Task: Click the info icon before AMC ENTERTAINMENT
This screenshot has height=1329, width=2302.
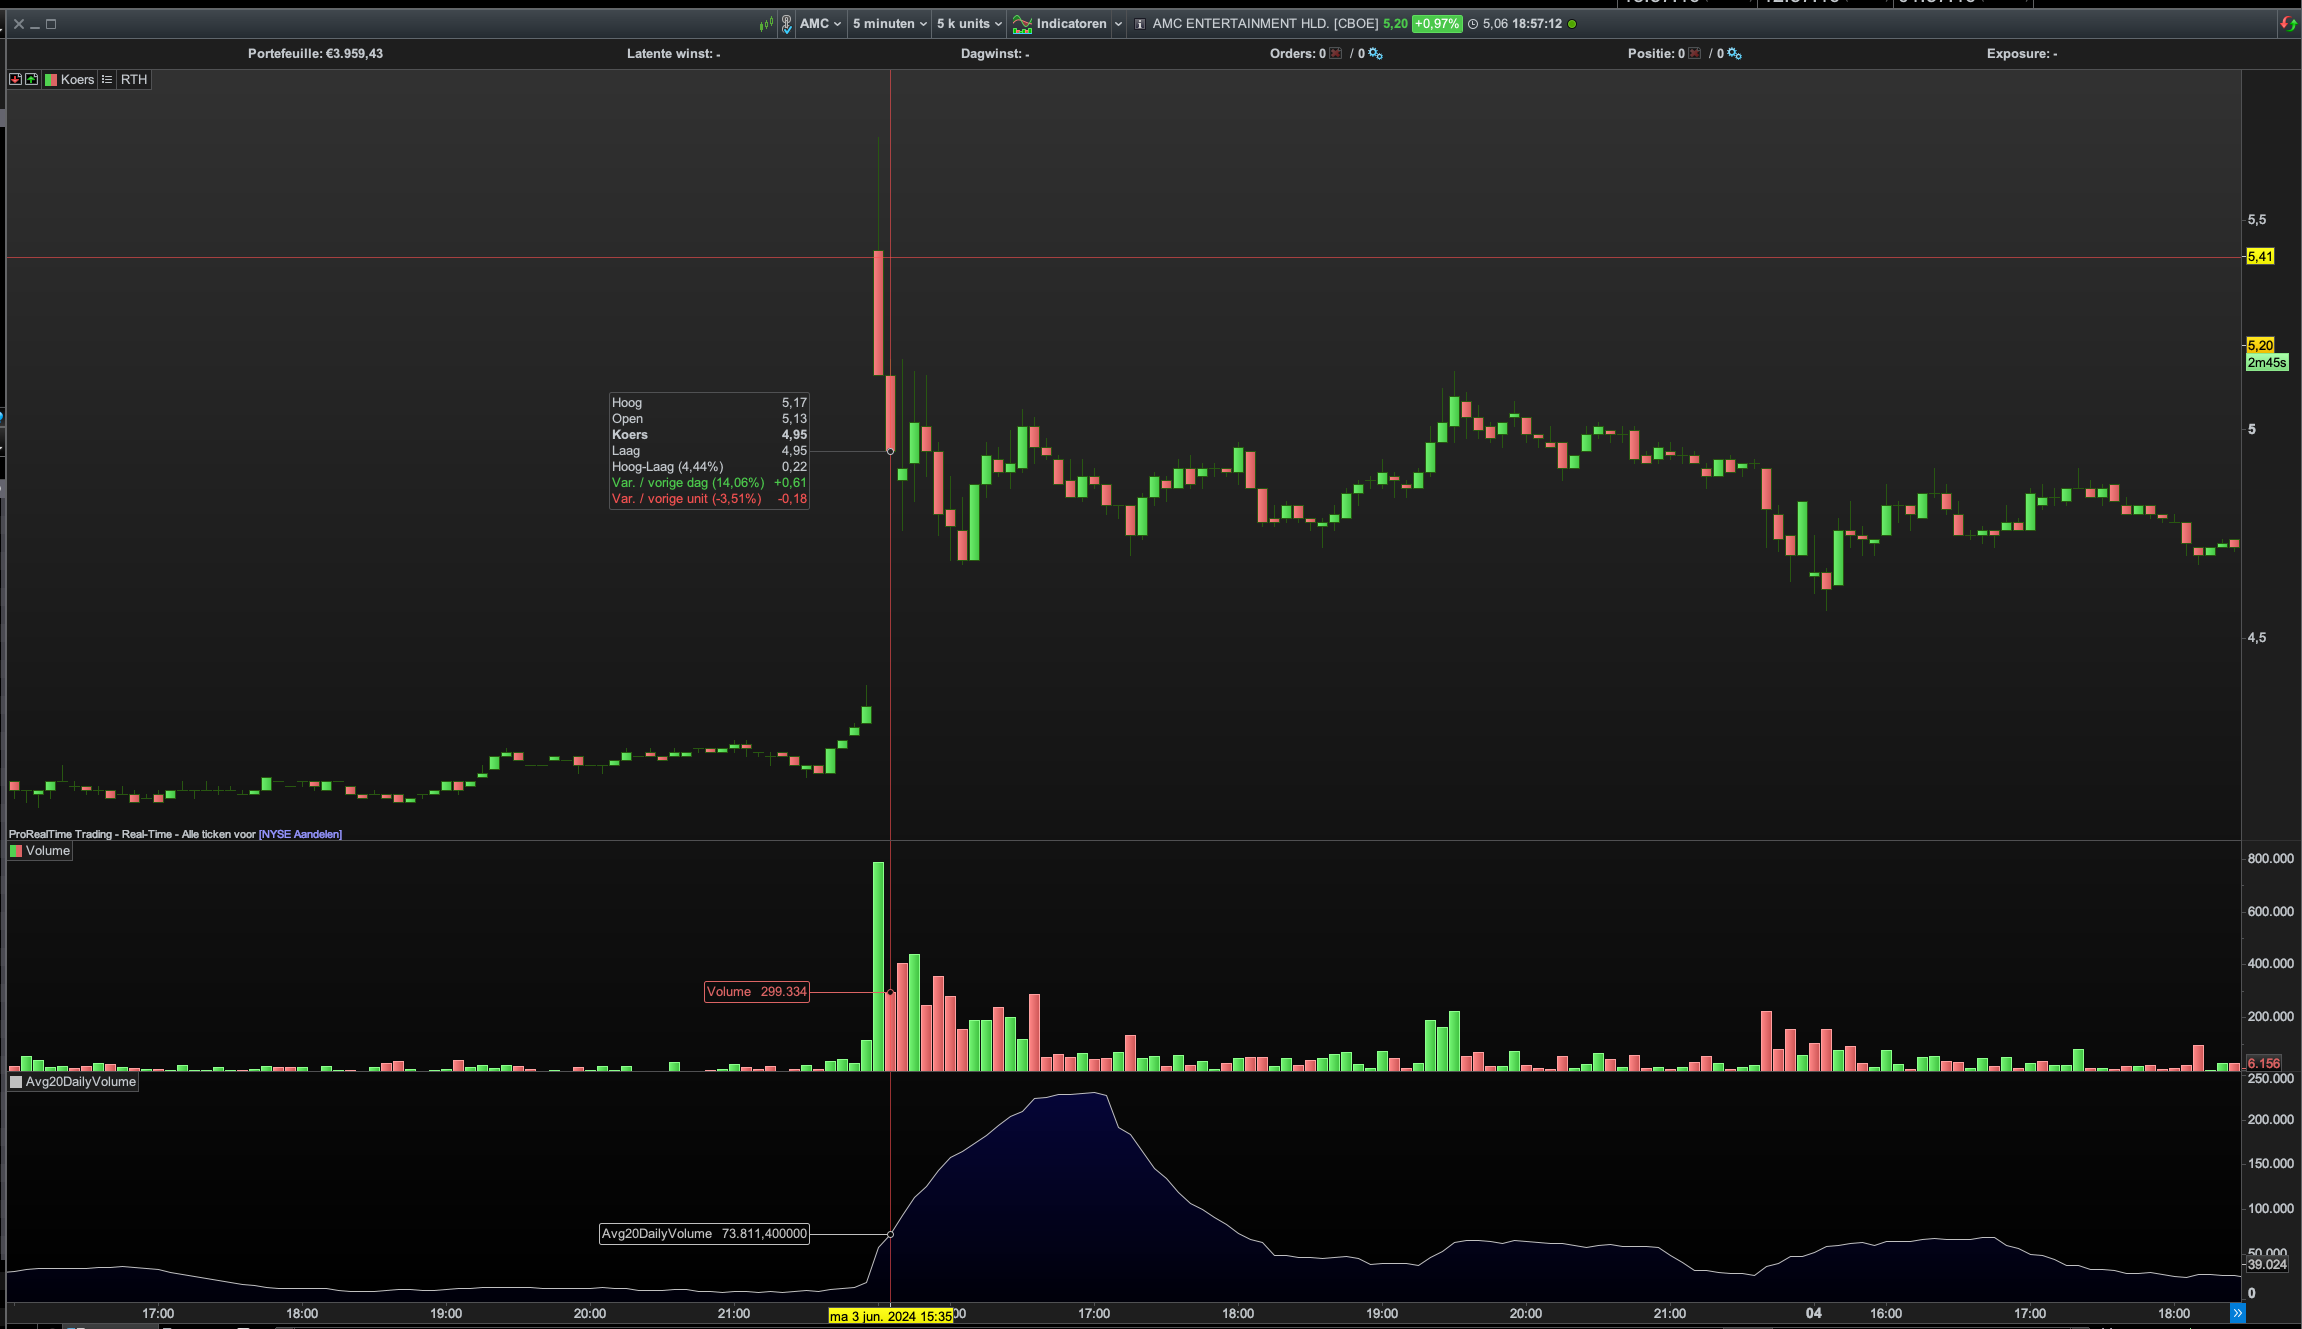Action: 1139,24
